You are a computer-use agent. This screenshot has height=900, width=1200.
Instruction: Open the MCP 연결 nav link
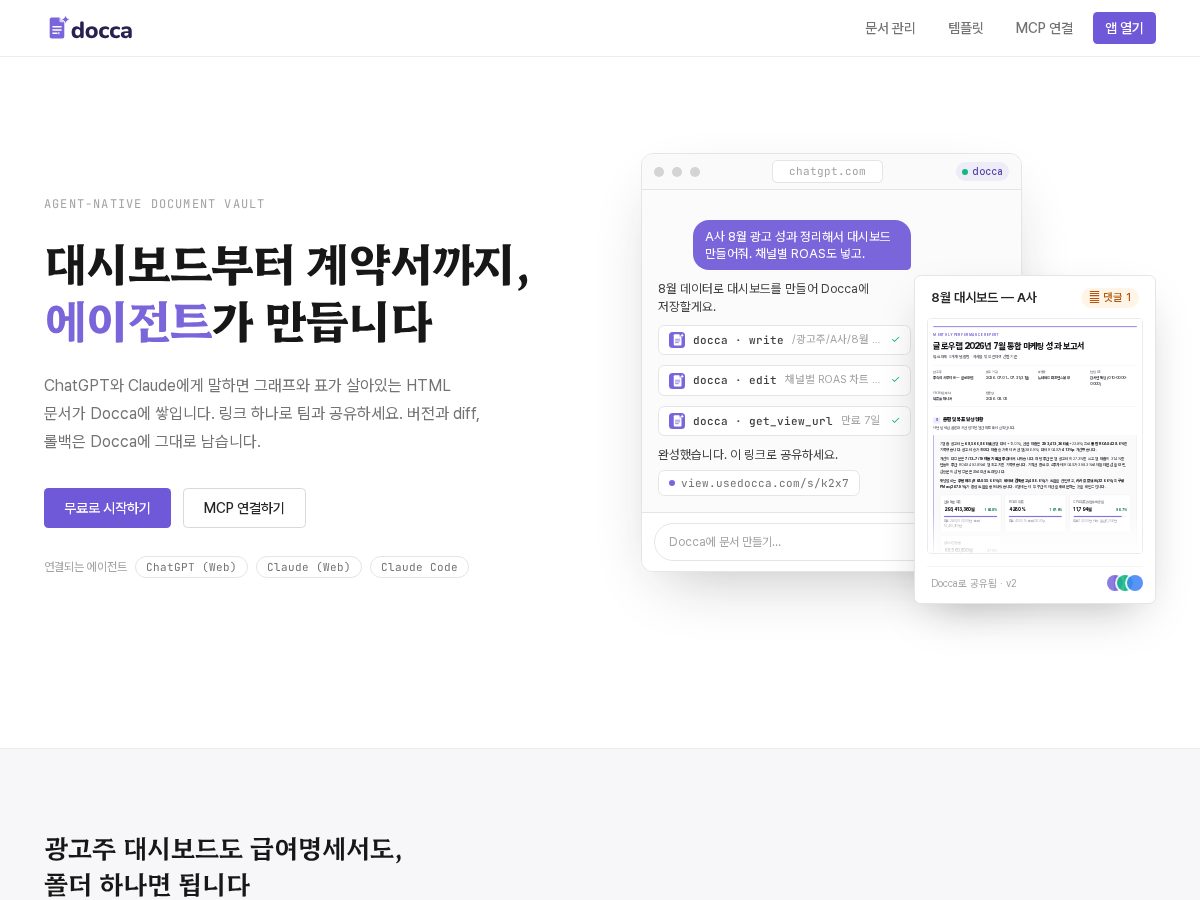point(1044,28)
